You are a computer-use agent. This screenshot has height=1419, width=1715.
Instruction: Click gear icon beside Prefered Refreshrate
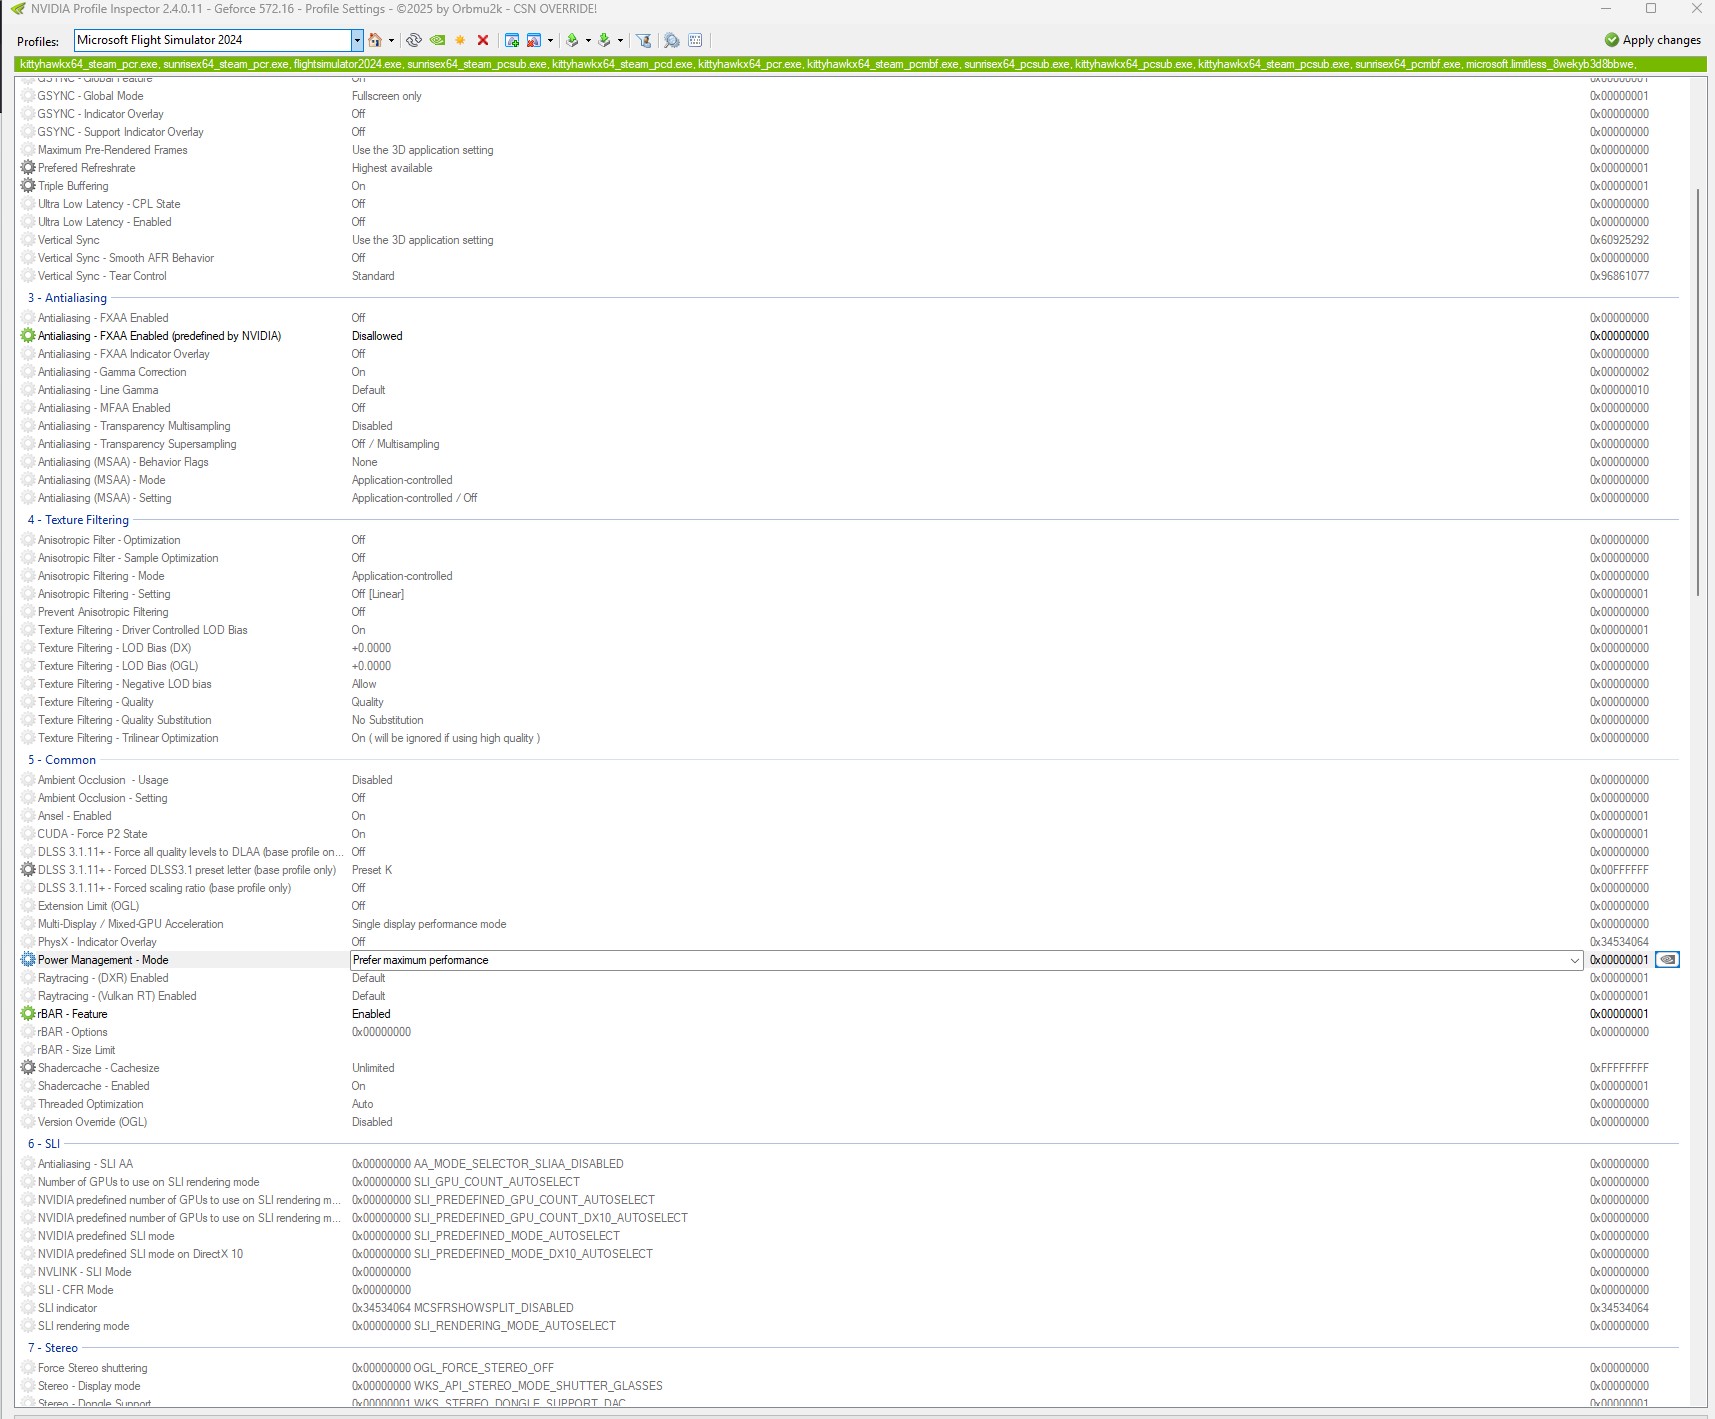(x=28, y=168)
